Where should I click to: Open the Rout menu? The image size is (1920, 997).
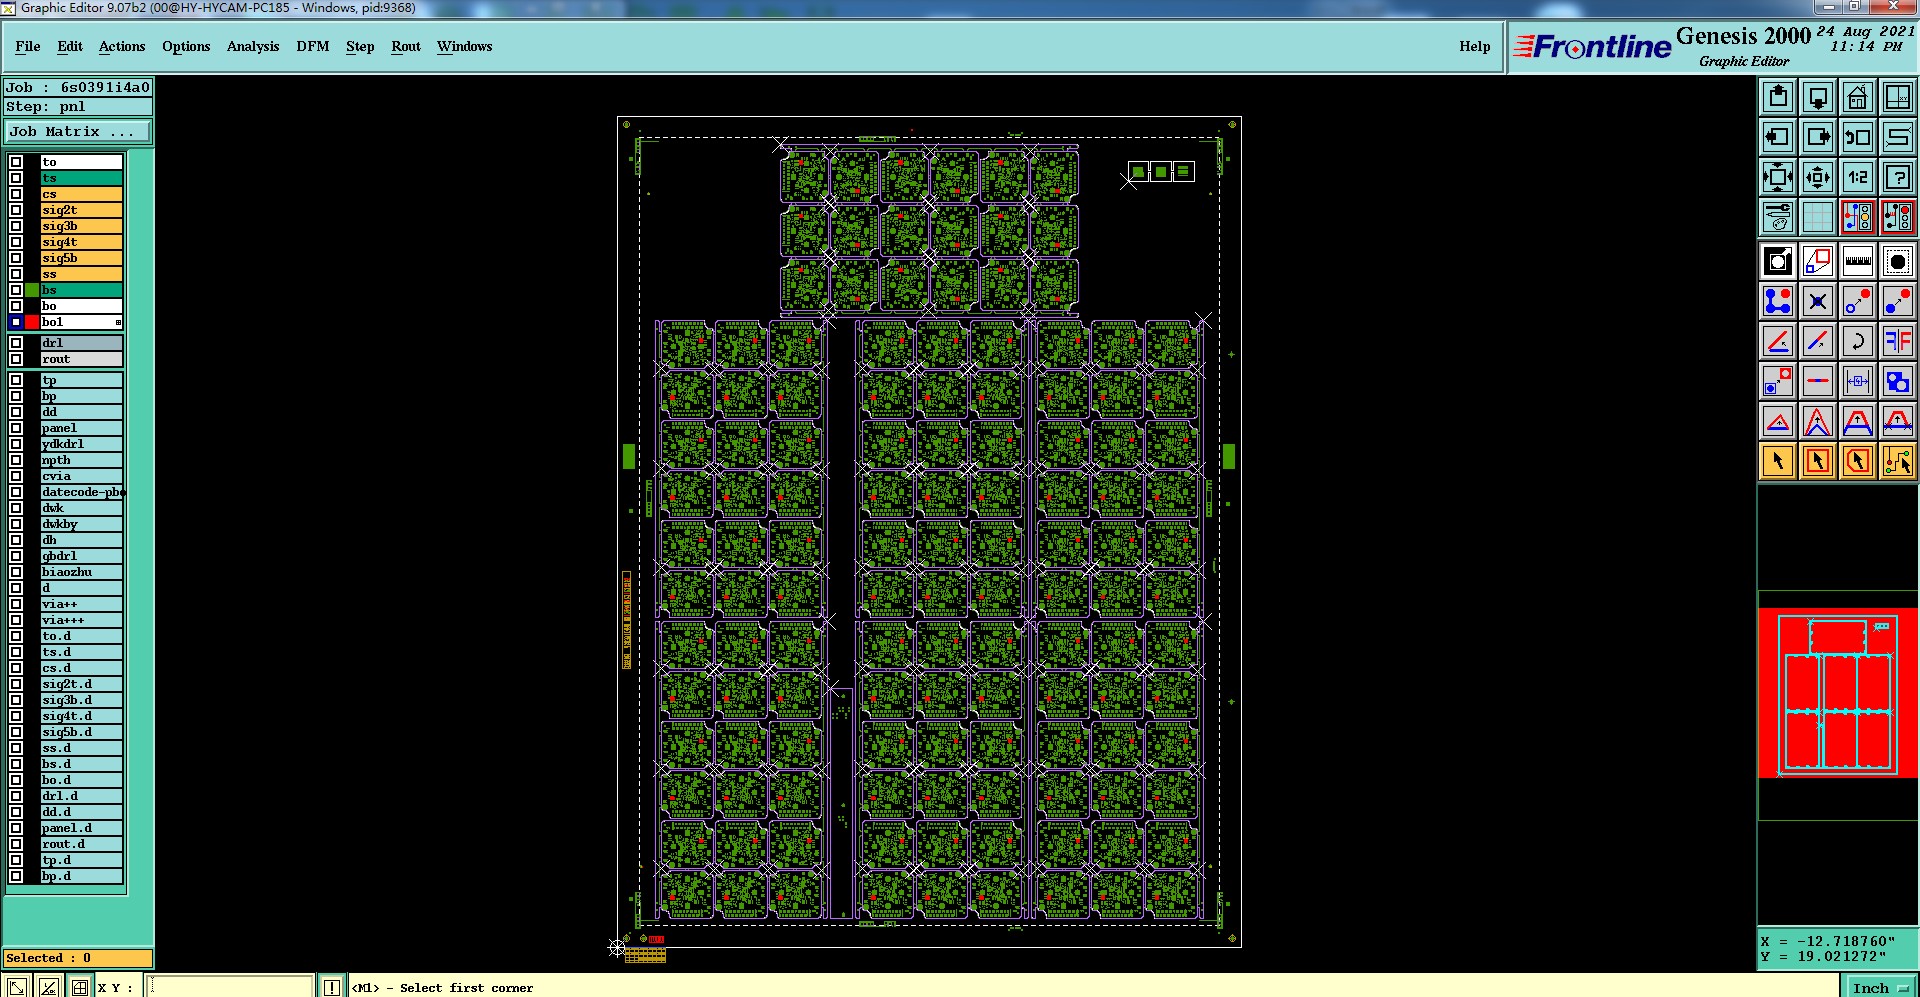point(406,46)
